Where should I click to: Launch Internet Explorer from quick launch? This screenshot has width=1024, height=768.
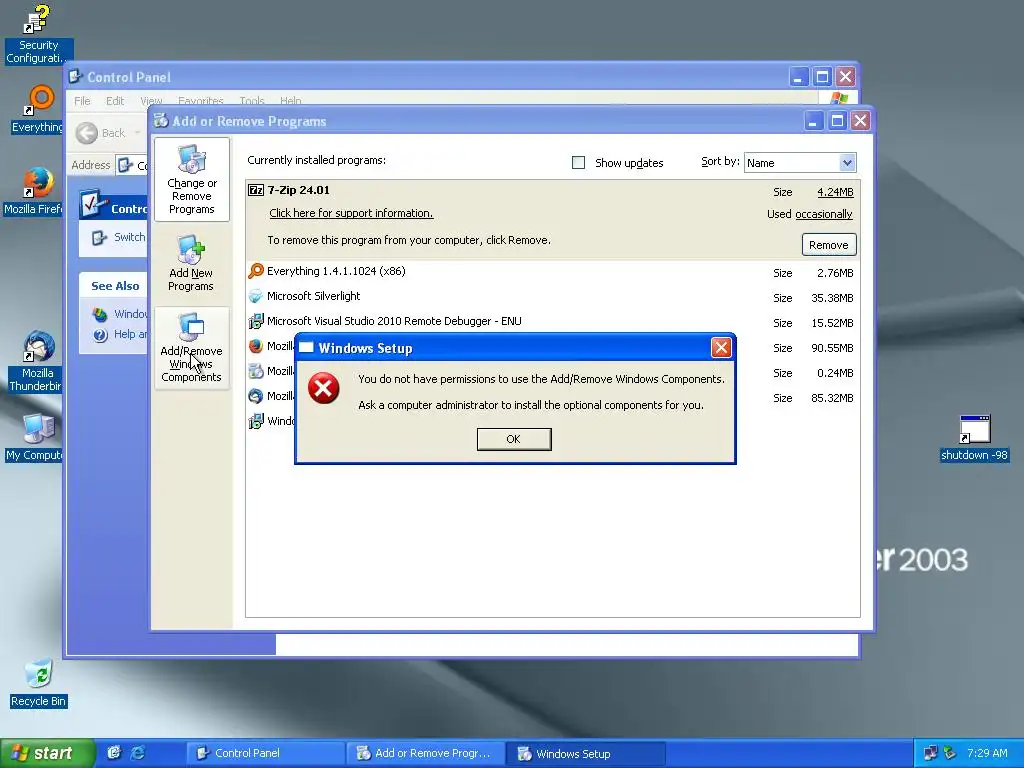pos(138,753)
